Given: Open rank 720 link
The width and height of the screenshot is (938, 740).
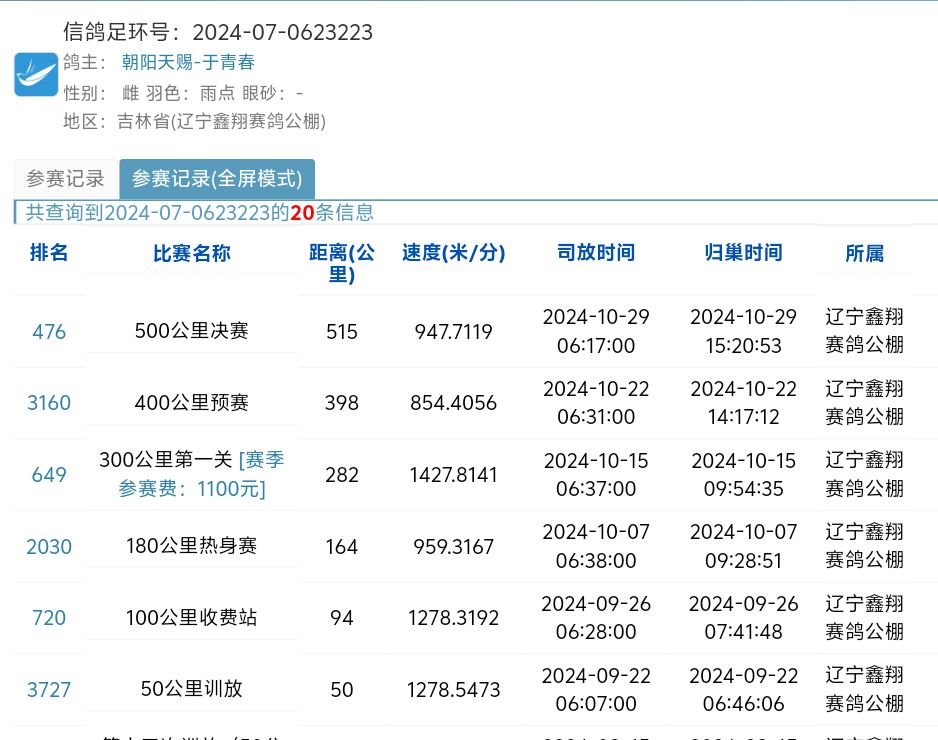Looking at the screenshot, I should coord(49,618).
